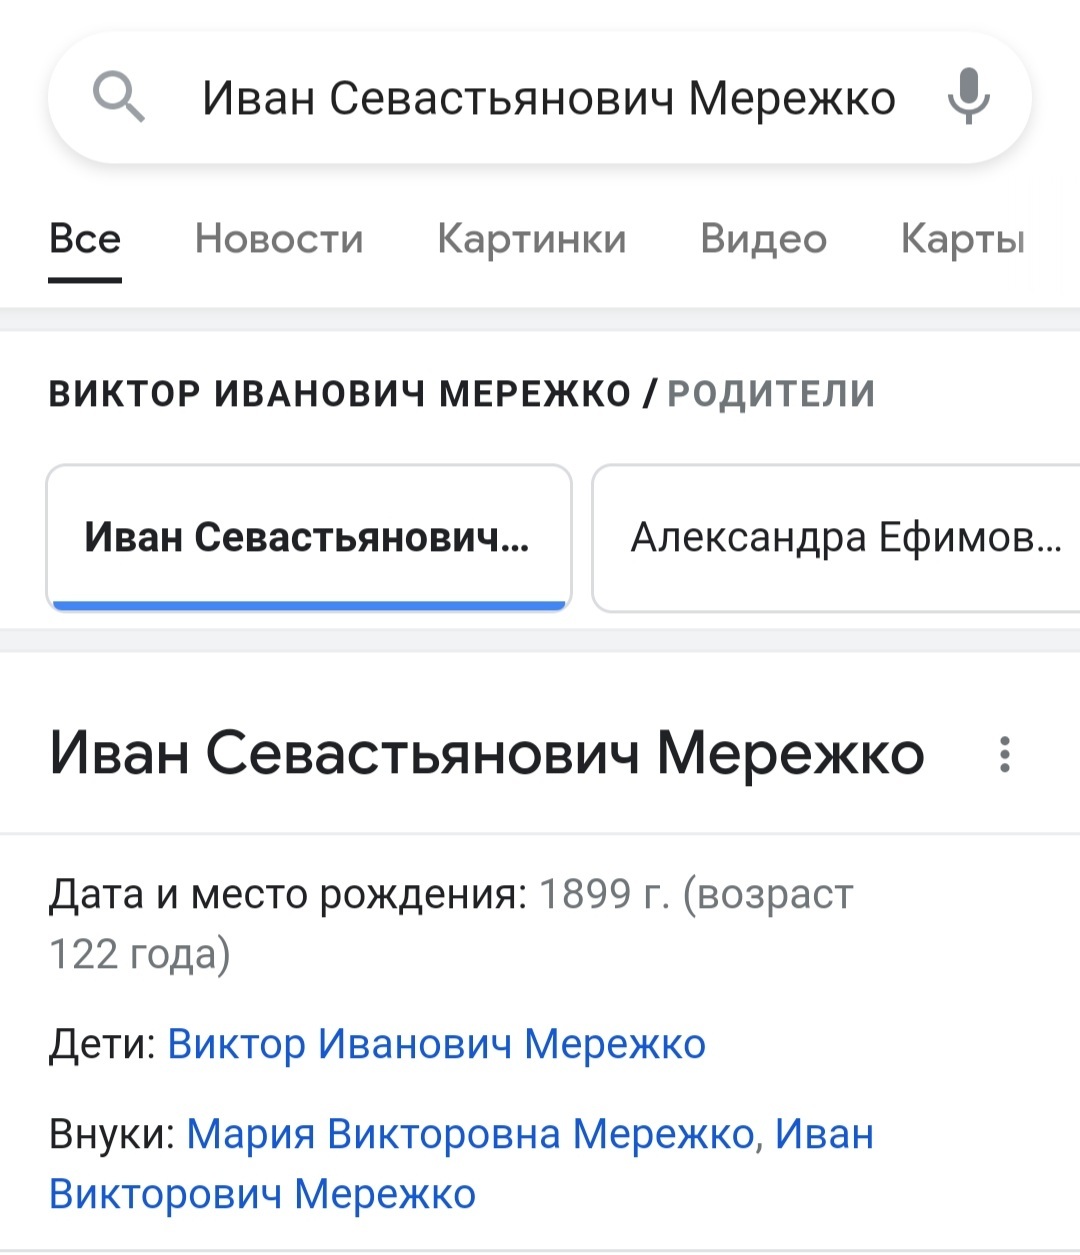The image size is (1080, 1255).
Task: Switch to the Новости tab
Action: tap(279, 240)
